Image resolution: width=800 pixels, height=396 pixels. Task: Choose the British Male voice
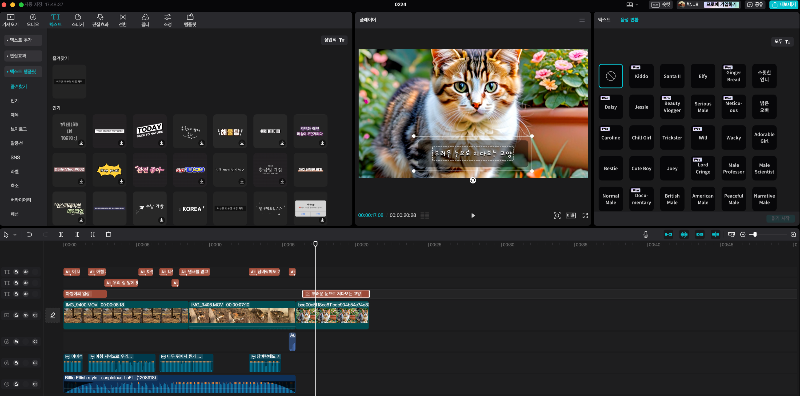[x=672, y=199]
